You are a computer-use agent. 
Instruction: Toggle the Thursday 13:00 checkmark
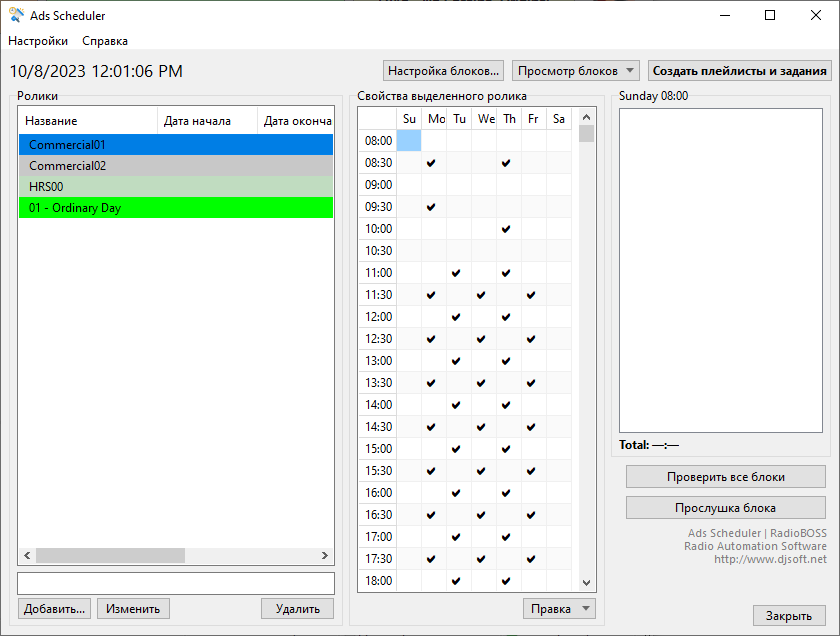click(x=509, y=361)
